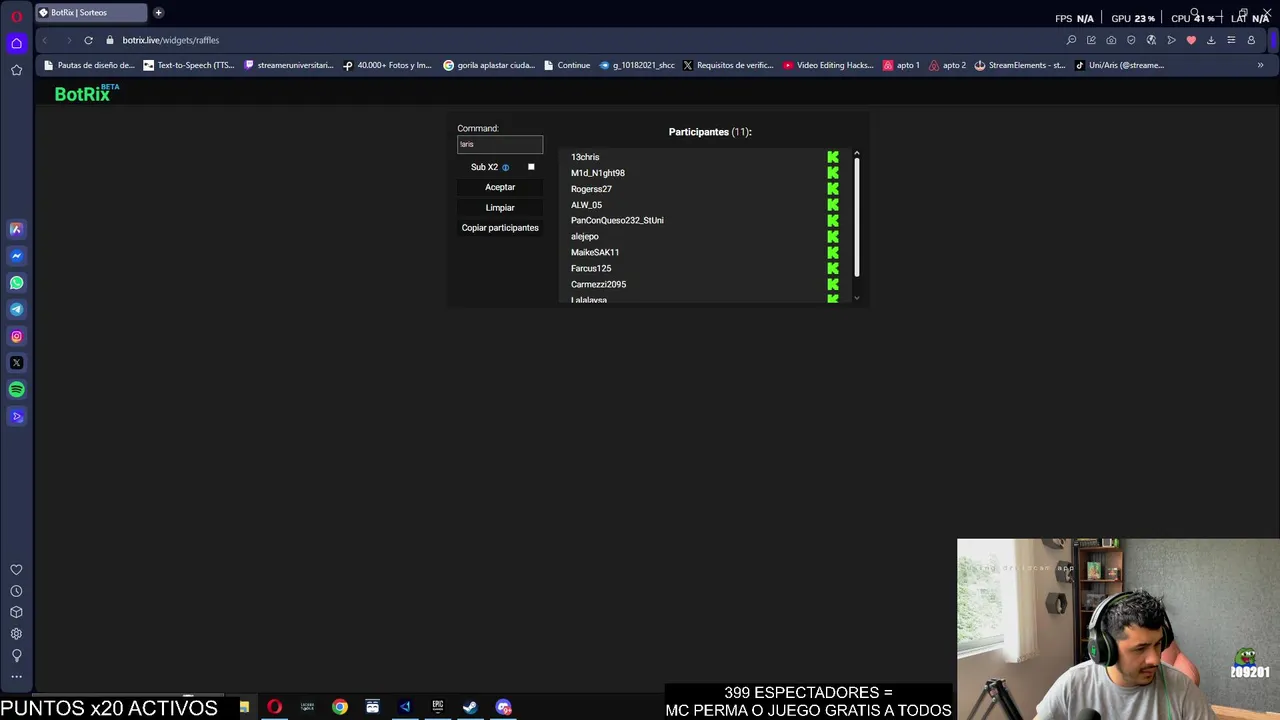Open WhatsApp in the sidebar
The image size is (1280, 720).
[x=16, y=283]
